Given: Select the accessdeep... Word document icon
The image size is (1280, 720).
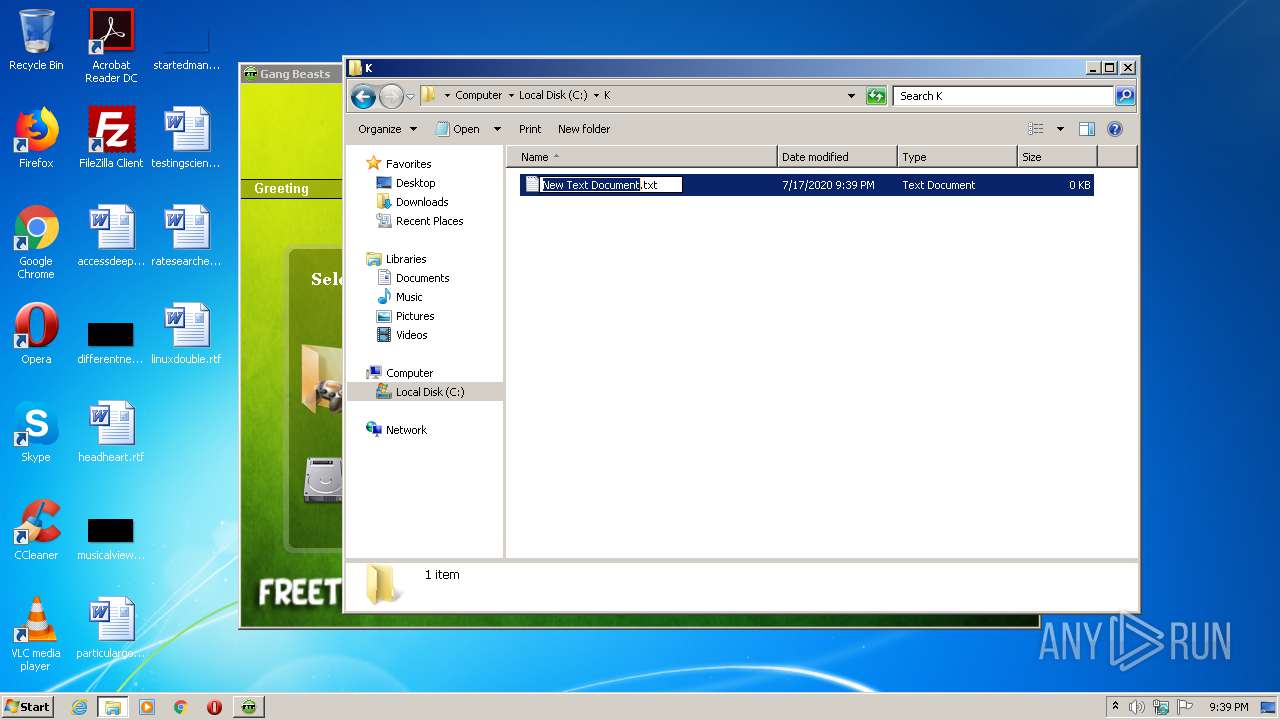Looking at the screenshot, I should (111, 236).
